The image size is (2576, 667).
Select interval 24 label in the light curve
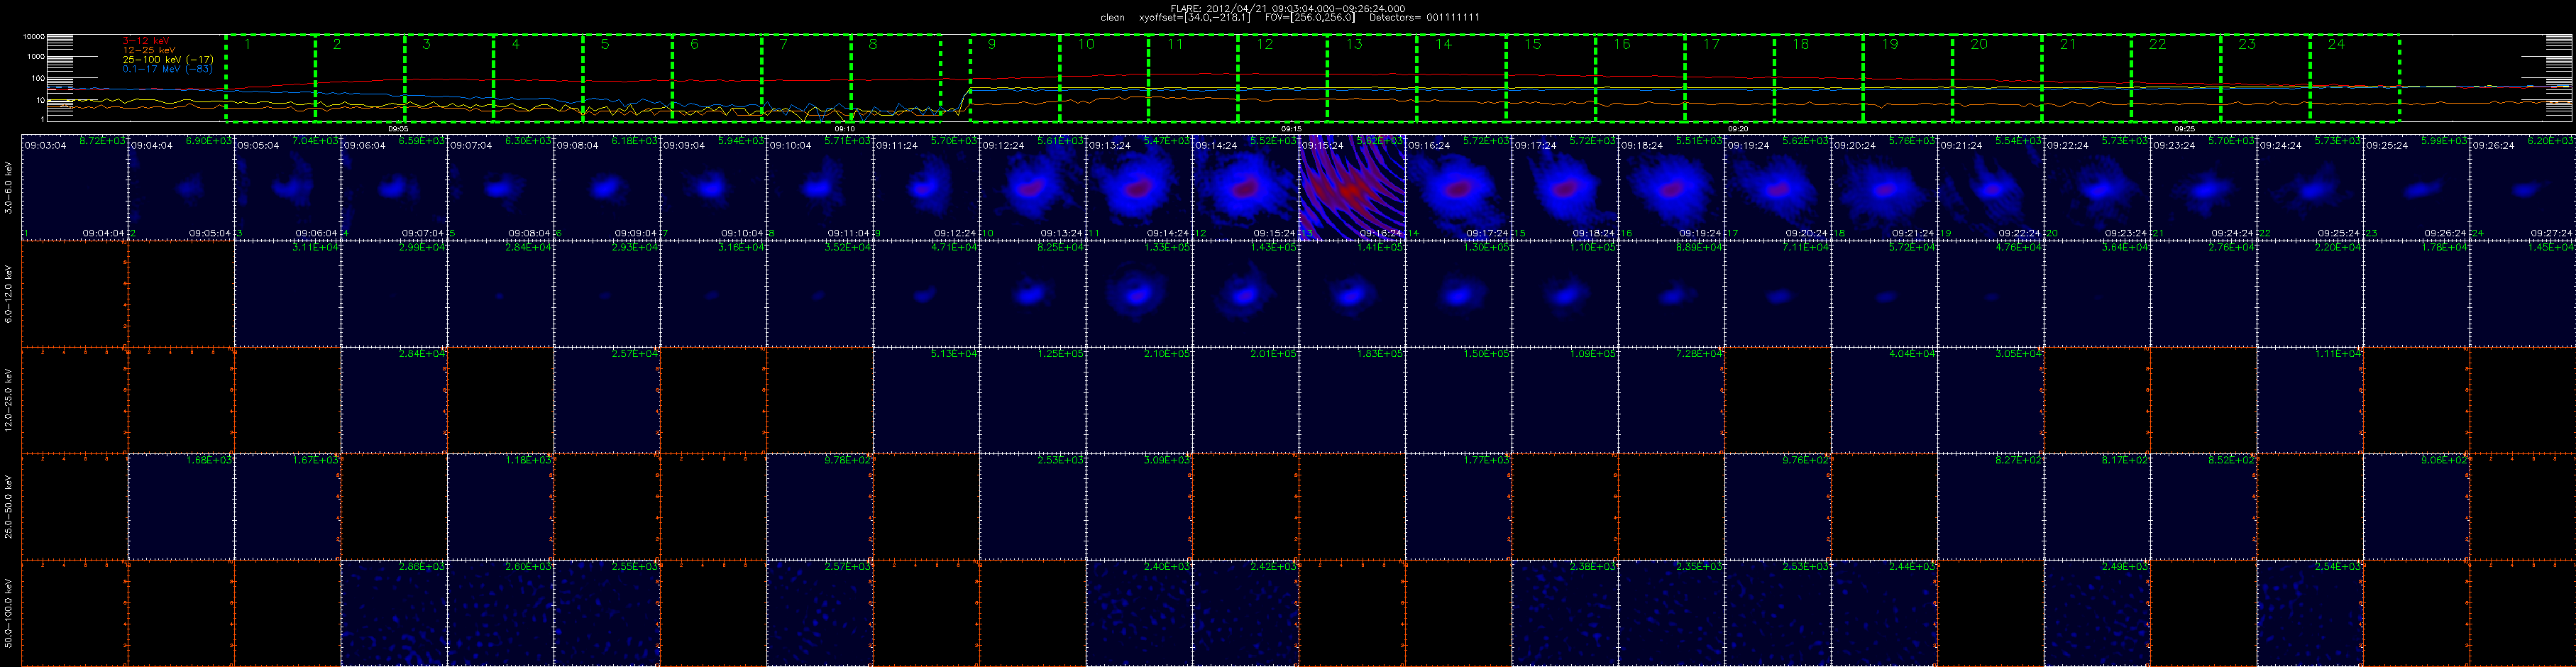pos(2336,44)
